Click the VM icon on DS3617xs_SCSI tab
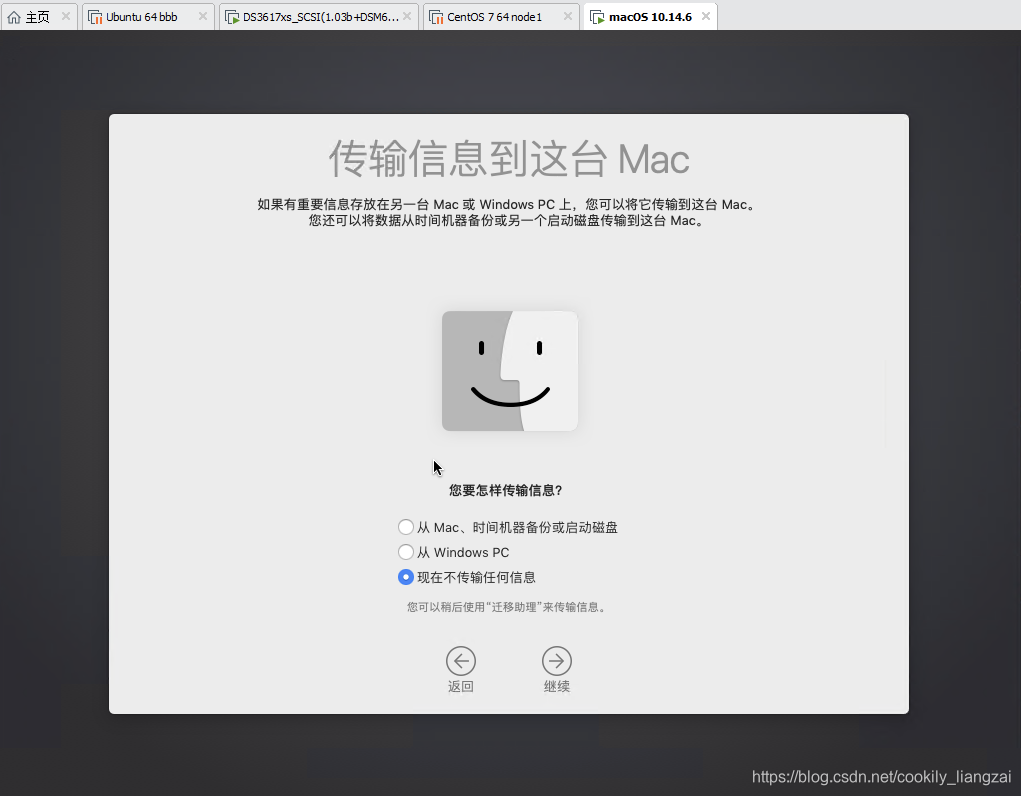The width and height of the screenshot is (1021, 796). point(232,17)
